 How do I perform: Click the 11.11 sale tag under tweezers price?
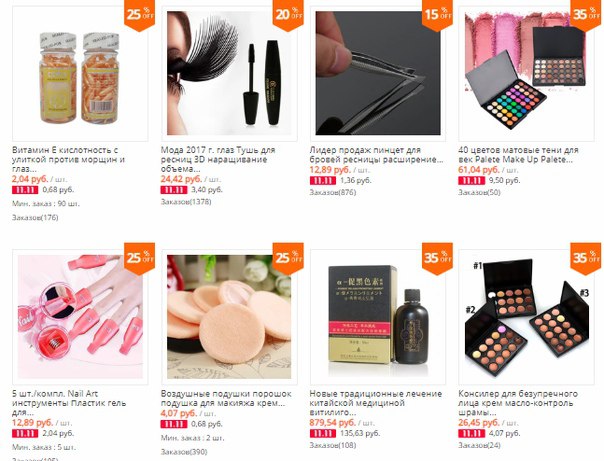[x=323, y=181]
